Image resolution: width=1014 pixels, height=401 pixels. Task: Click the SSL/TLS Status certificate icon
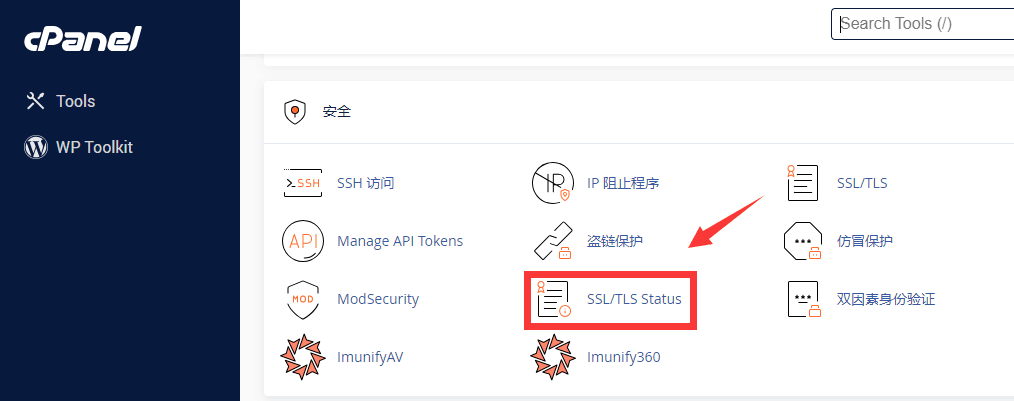click(x=553, y=299)
